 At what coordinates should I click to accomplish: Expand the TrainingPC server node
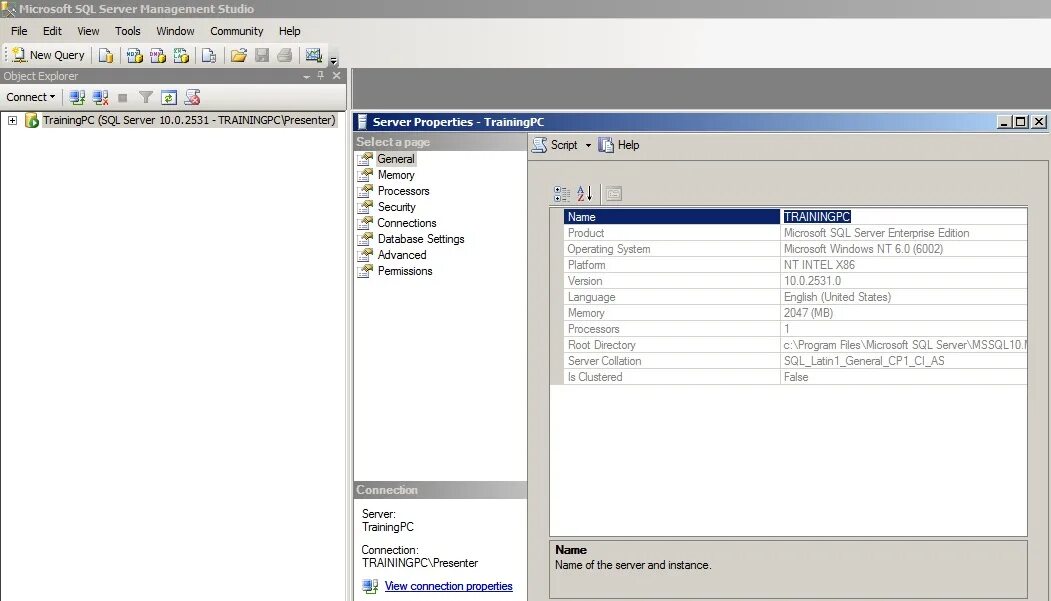tap(12, 120)
